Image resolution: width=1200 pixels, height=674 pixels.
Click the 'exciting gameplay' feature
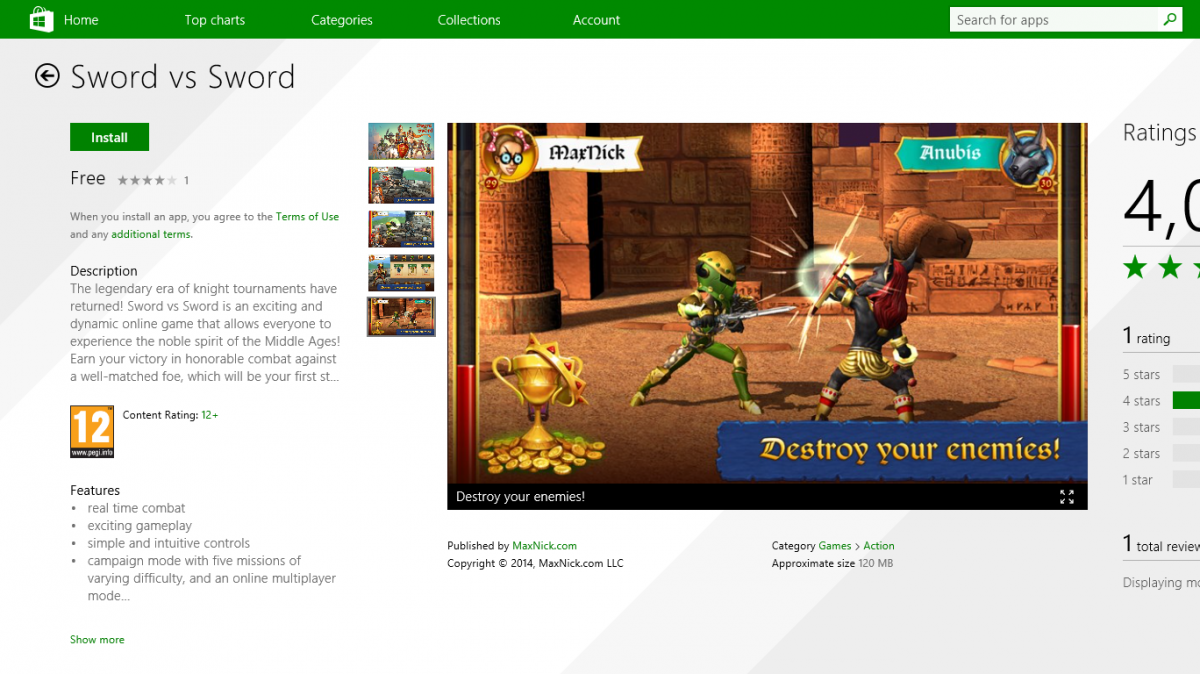[139, 526]
